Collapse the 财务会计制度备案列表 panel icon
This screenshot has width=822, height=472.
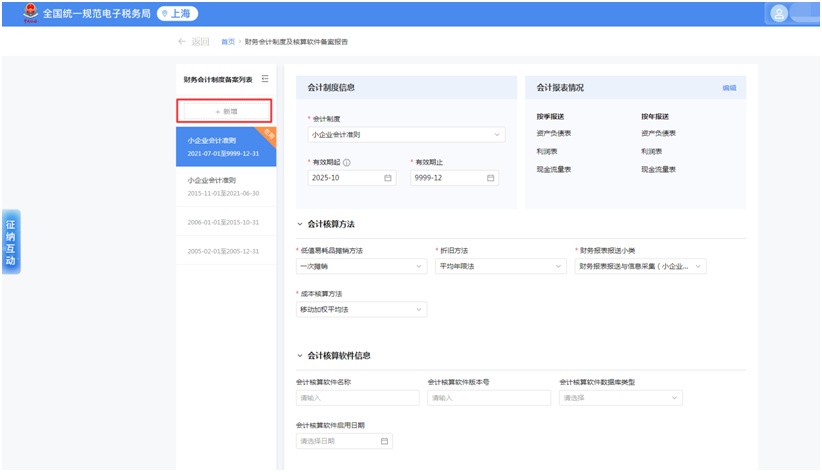[x=264, y=79]
